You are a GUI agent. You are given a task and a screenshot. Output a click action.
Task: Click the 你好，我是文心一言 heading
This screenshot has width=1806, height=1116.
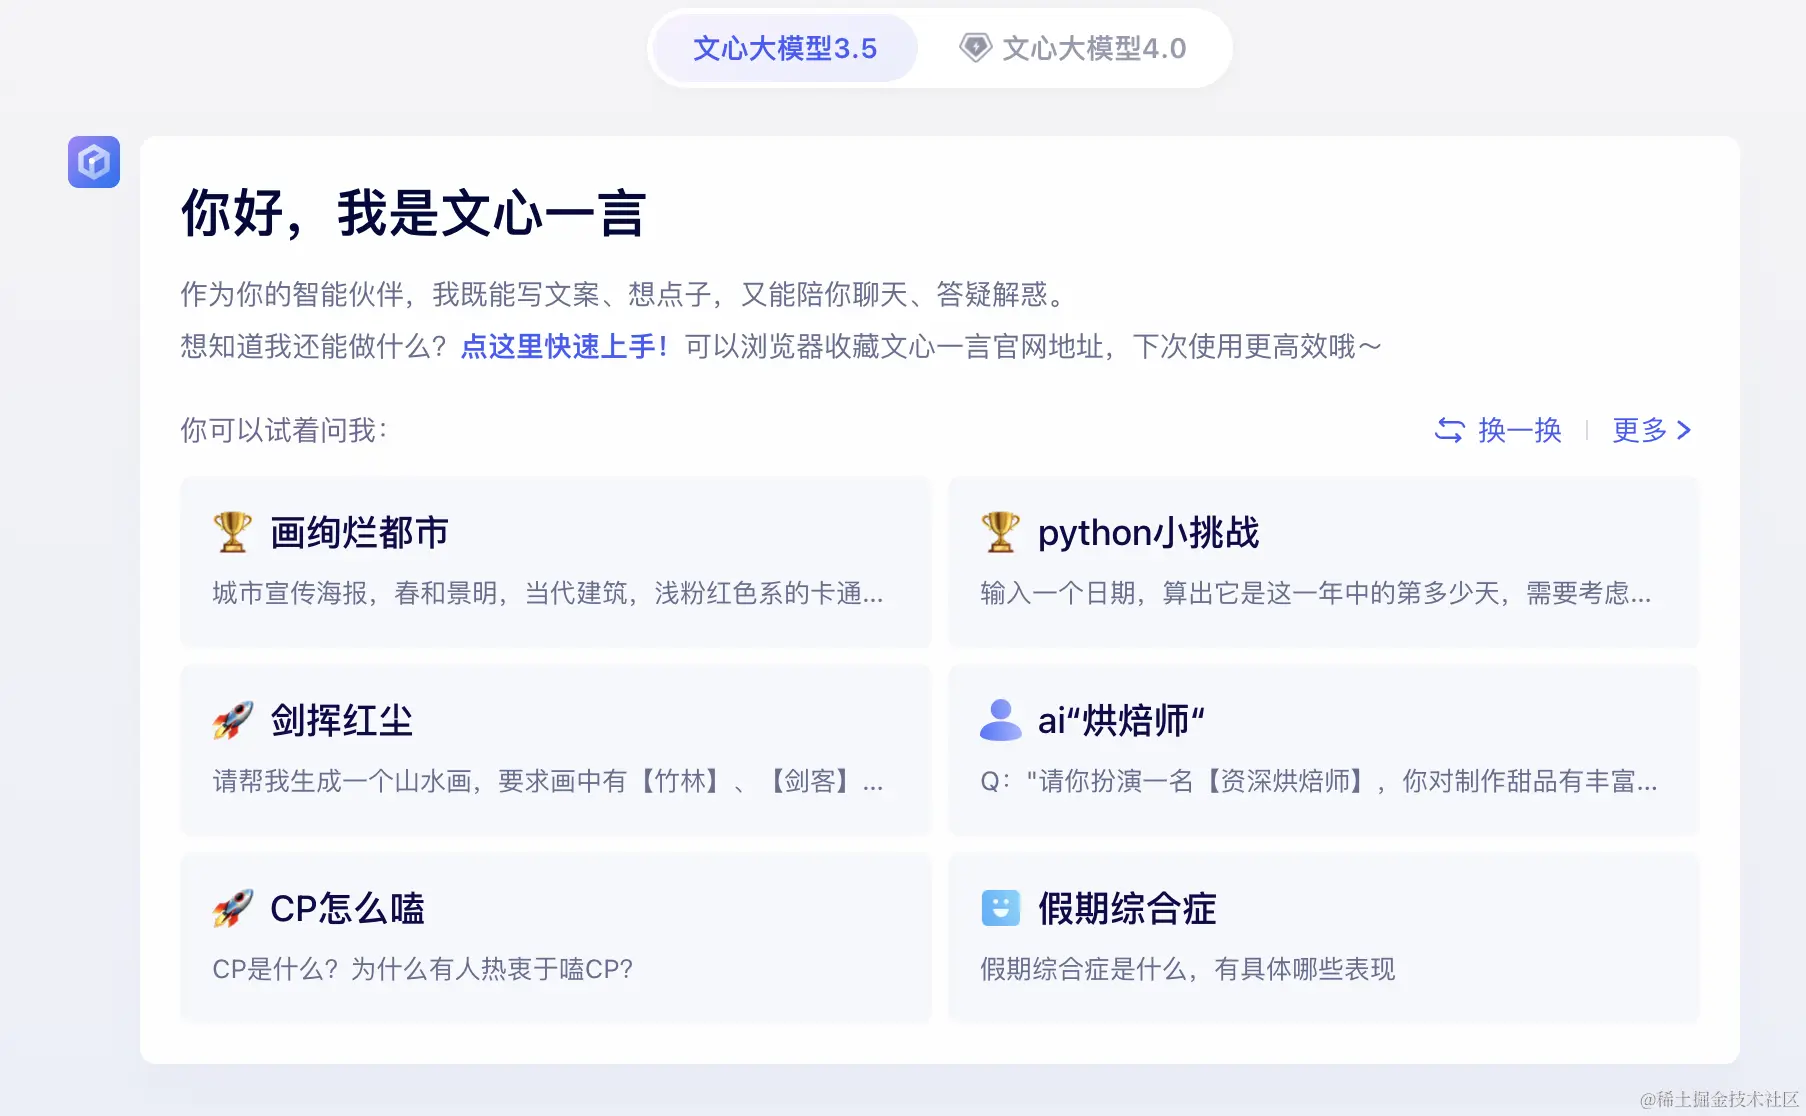click(413, 214)
